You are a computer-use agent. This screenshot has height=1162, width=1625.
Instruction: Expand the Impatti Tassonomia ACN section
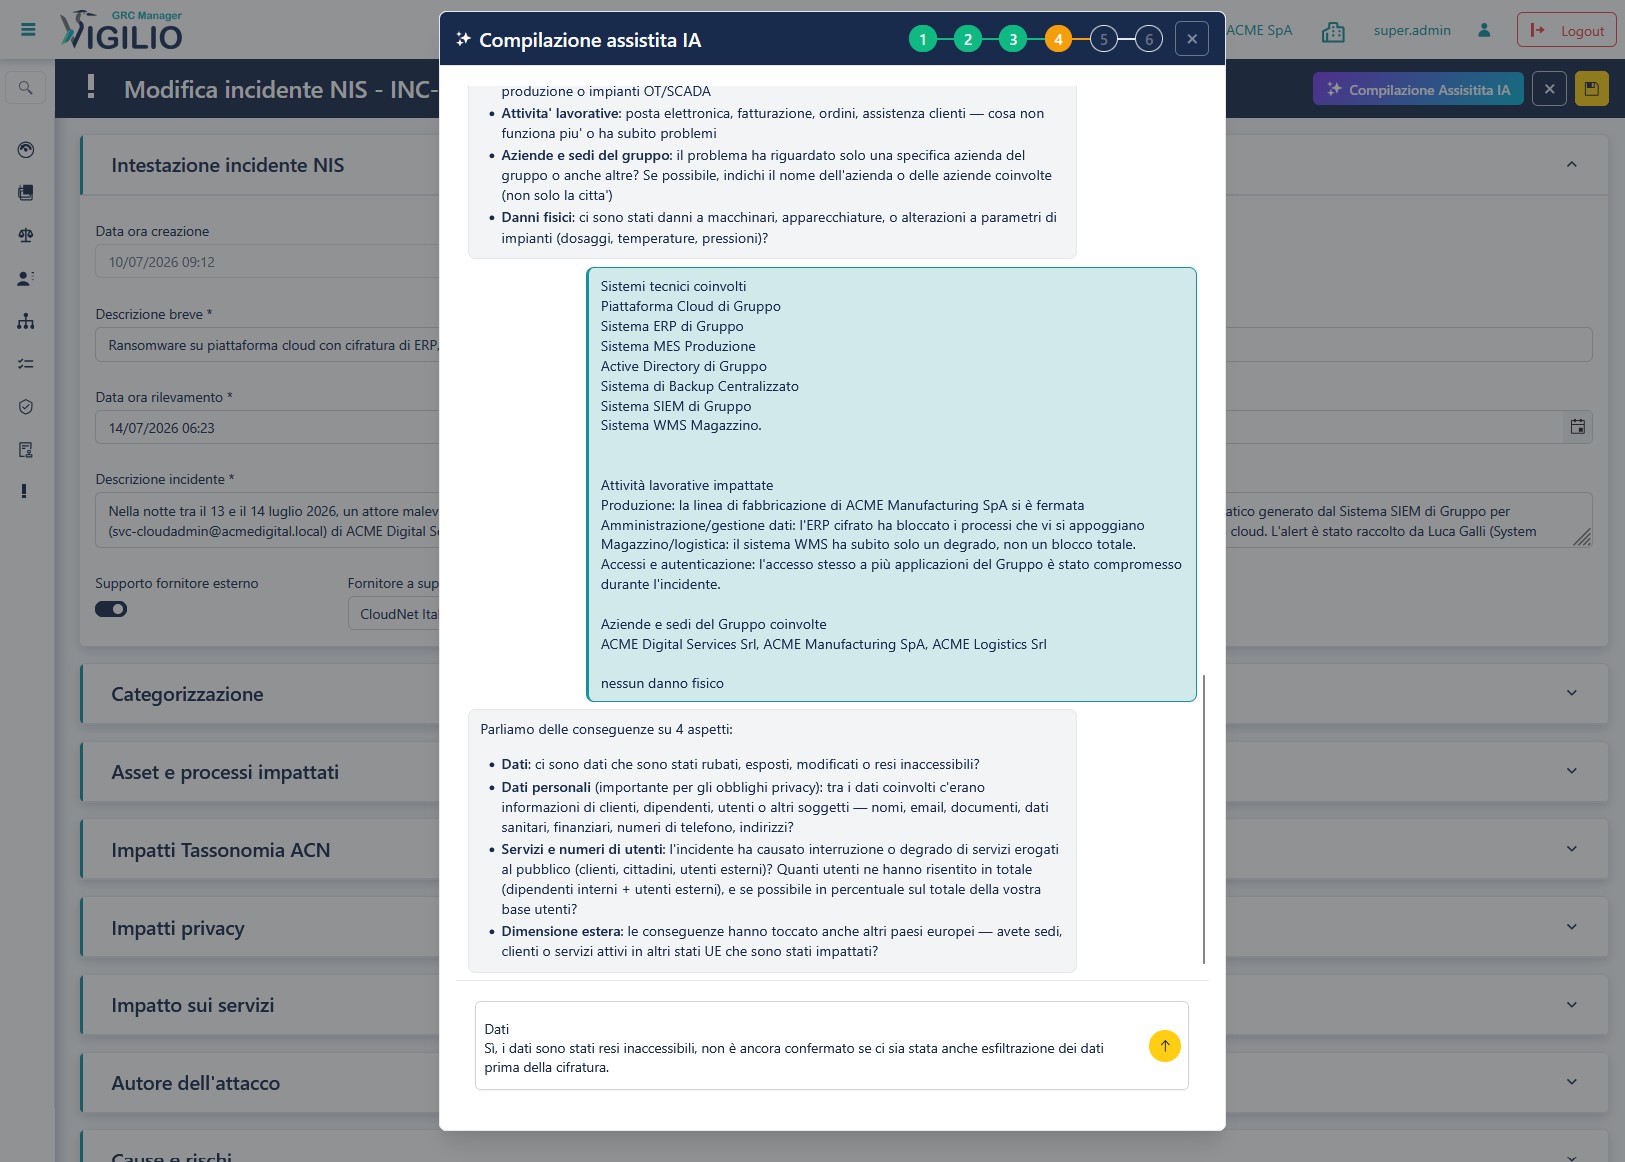point(1571,849)
